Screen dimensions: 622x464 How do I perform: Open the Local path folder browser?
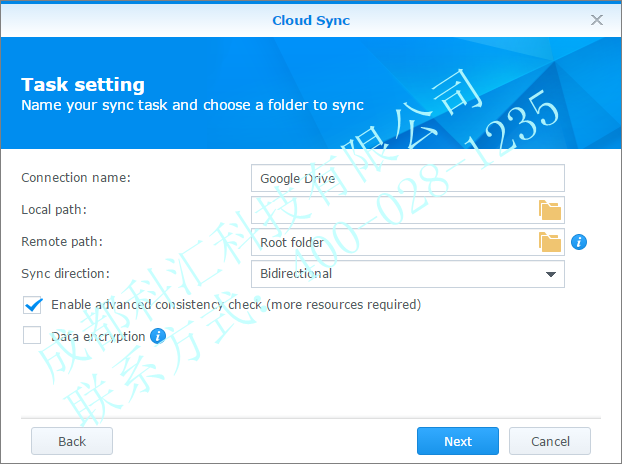point(550,210)
